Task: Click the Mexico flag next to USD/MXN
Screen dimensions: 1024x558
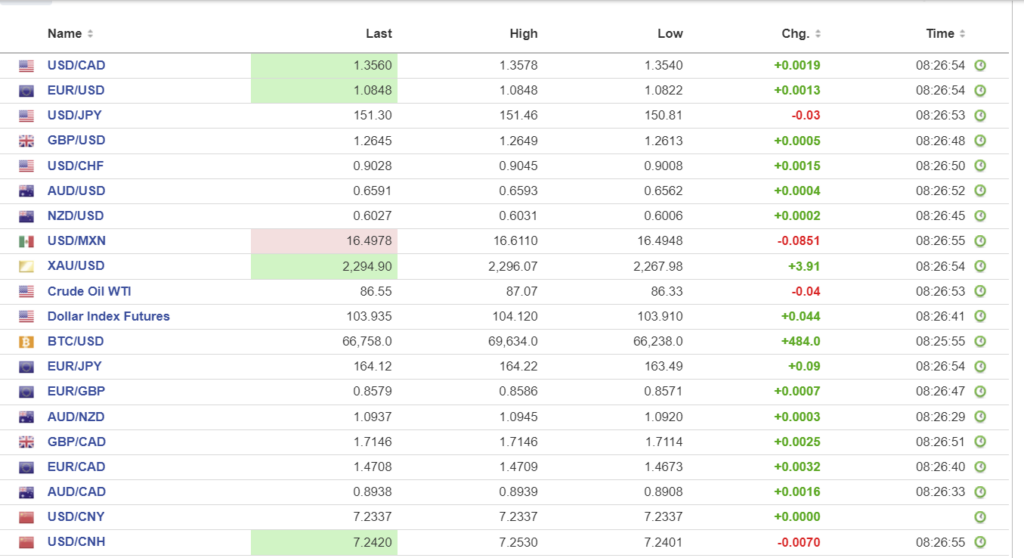Action: click(26, 241)
